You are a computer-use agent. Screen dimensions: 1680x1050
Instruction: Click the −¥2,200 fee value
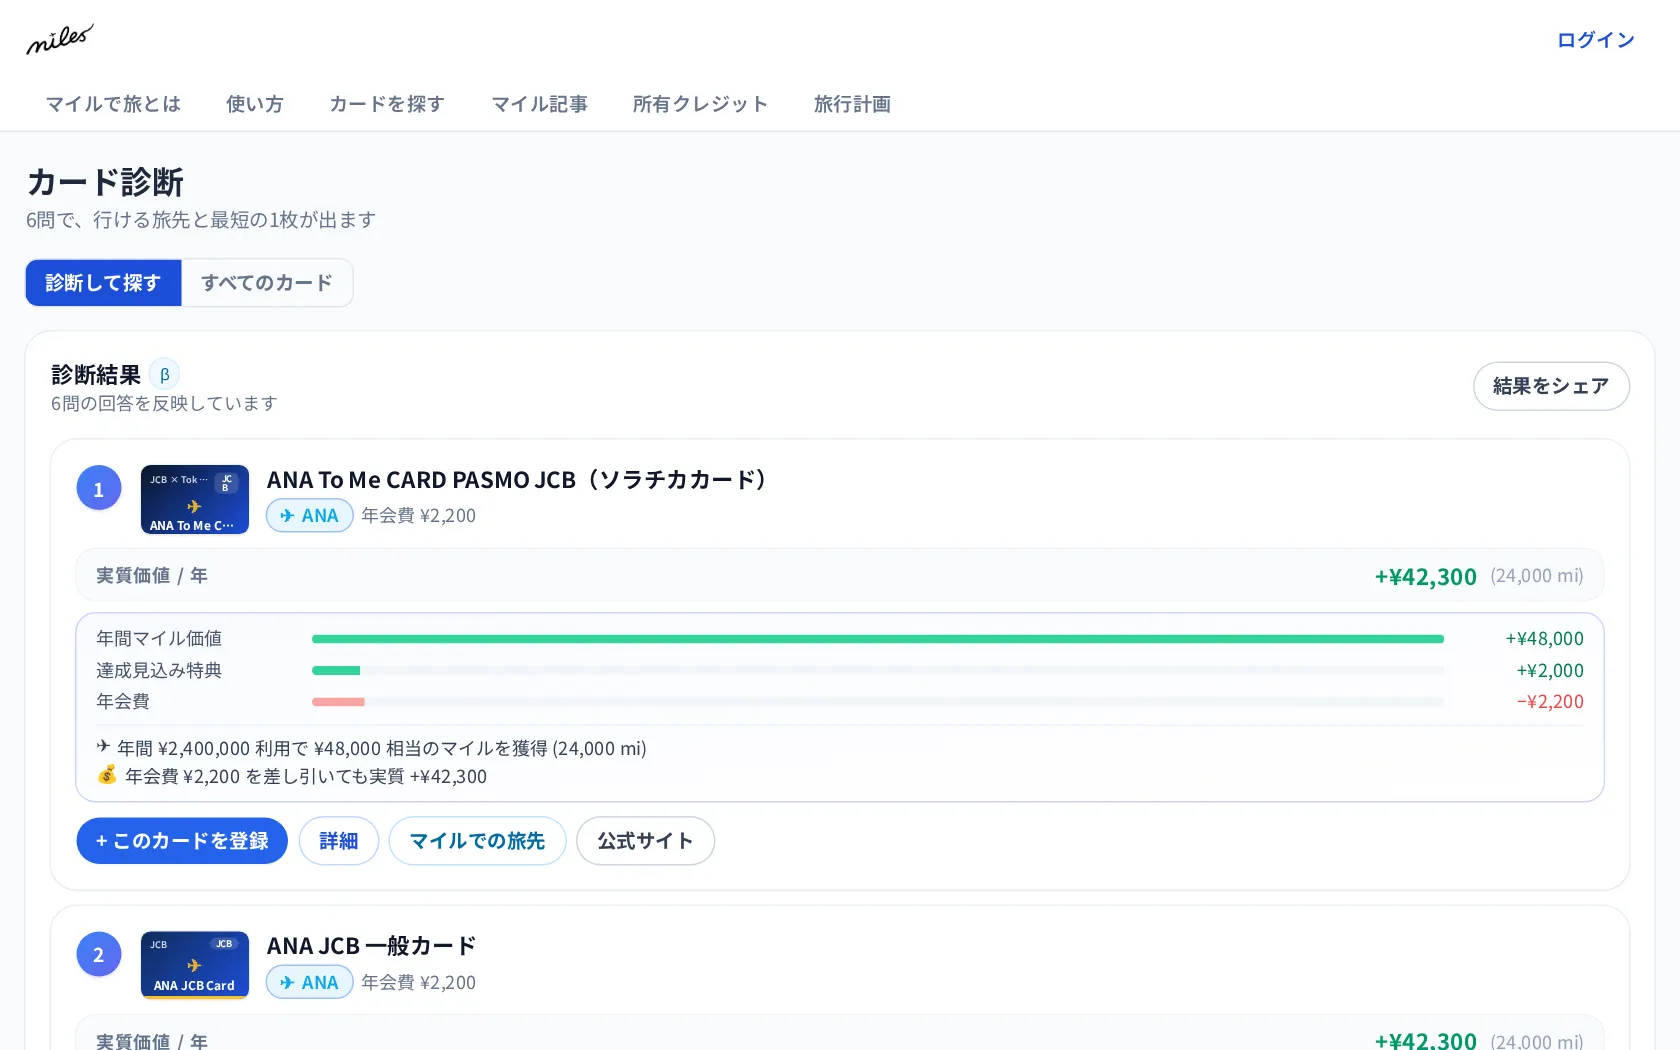pos(1550,702)
